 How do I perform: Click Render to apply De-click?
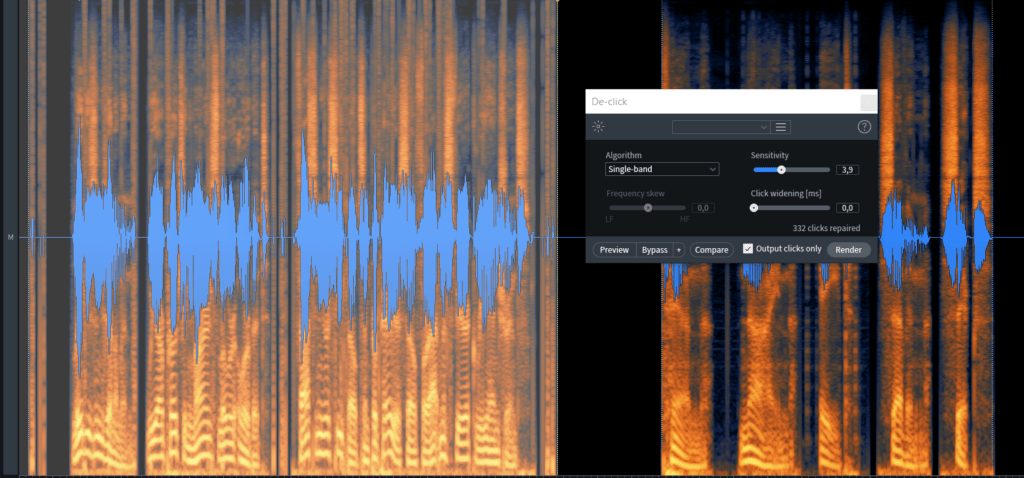[849, 249]
